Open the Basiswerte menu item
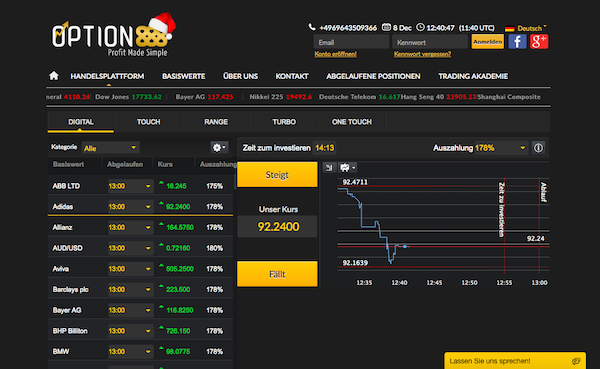Viewport: 600px width, 369px height. 184,76
